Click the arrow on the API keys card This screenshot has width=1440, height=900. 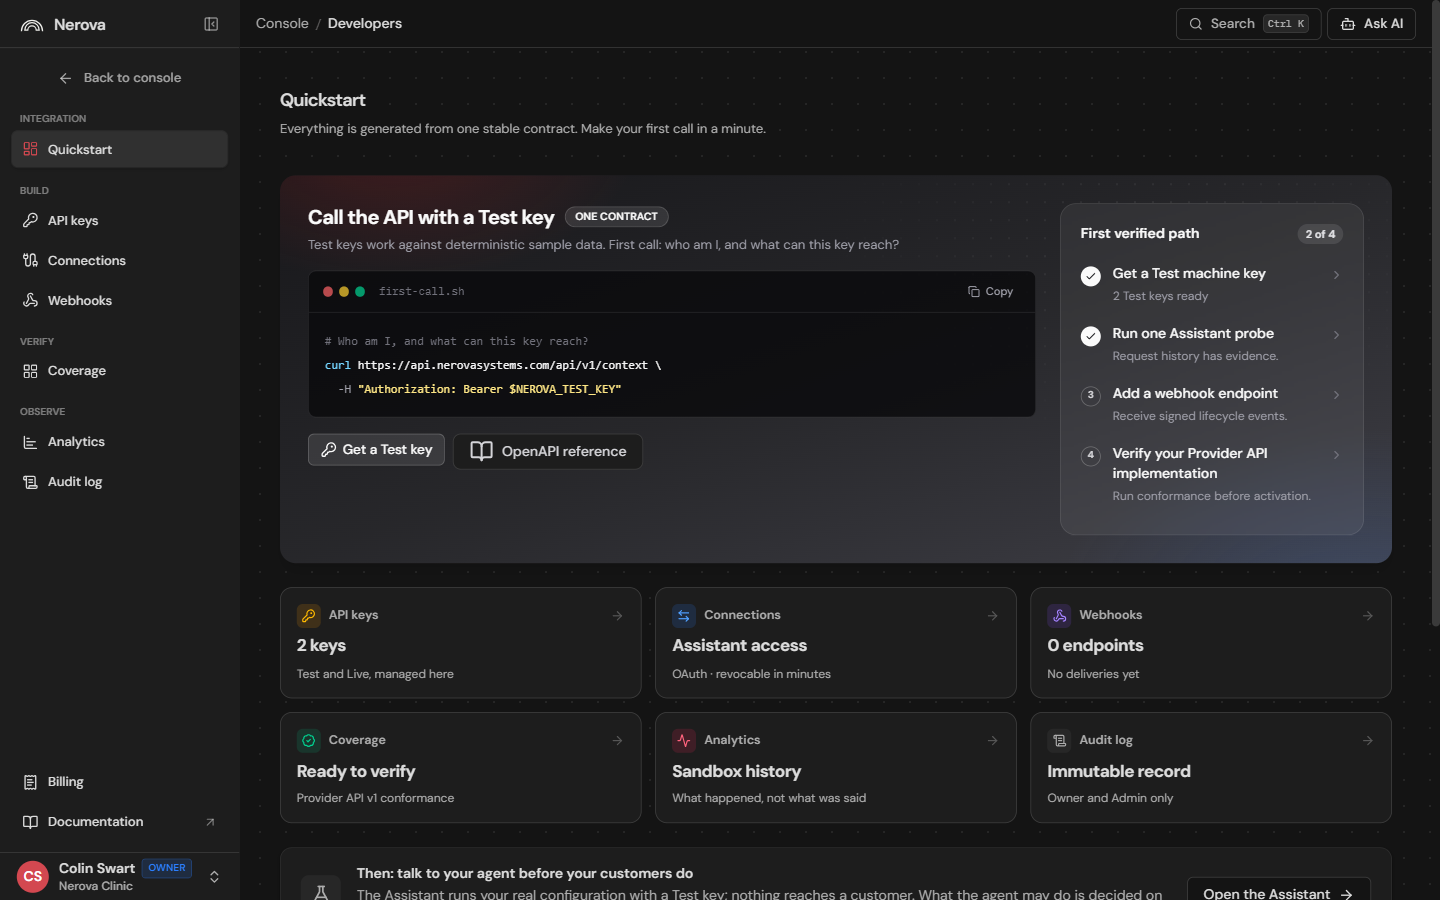point(617,616)
